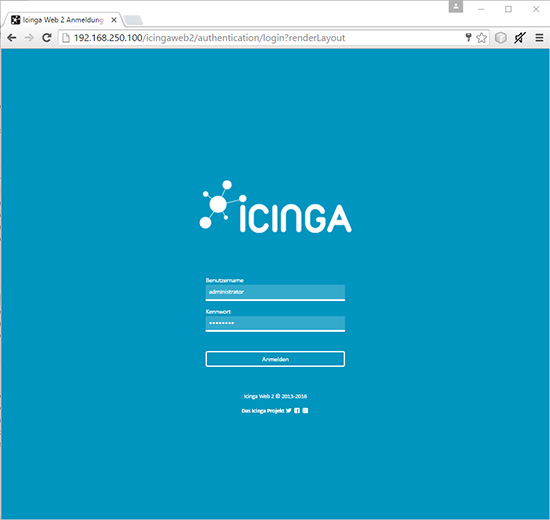The height and width of the screenshot is (520, 550).
Task: Click the browser back arrow
Action: click(x=12, y=38)
